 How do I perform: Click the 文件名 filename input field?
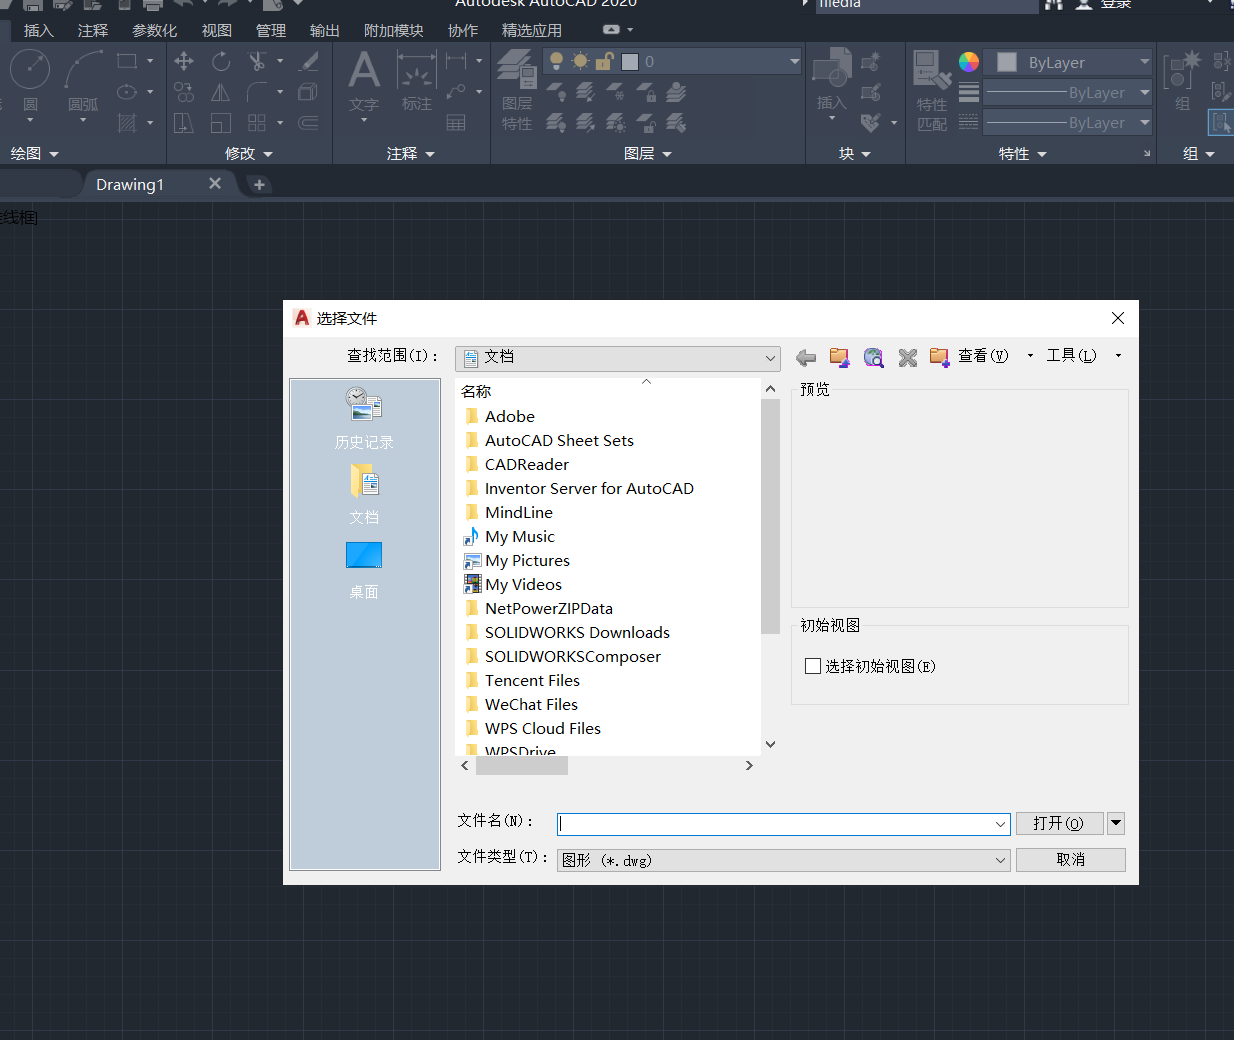(775, 824)
